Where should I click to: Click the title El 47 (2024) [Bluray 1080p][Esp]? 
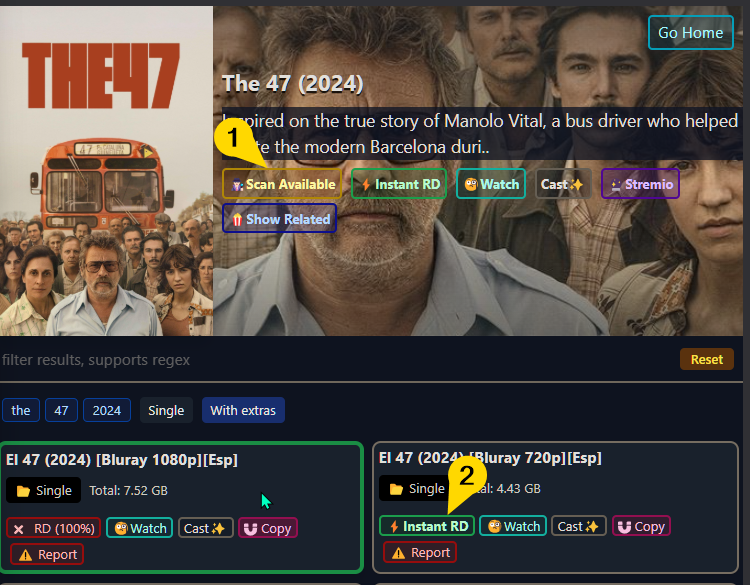pyautogui.click(x=122, y=460)
